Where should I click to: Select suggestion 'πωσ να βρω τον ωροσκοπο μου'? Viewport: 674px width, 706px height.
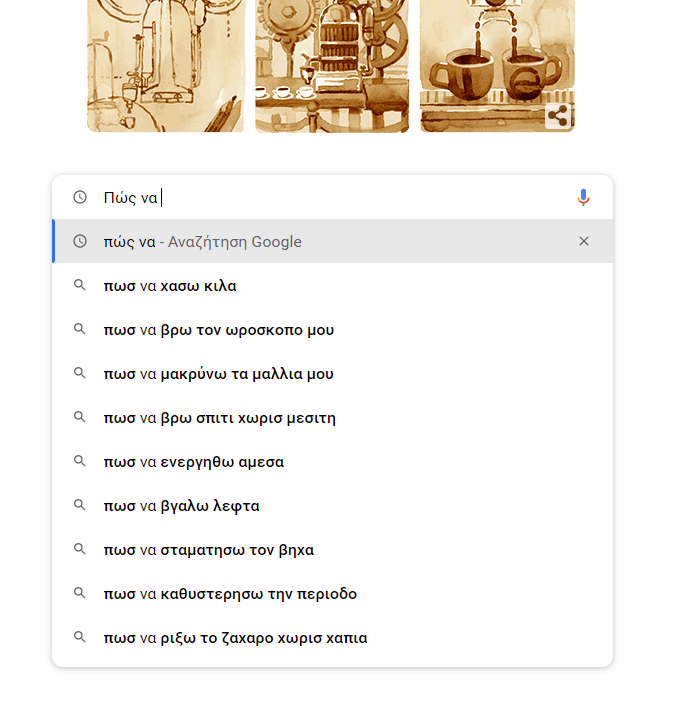click(218, 330)
